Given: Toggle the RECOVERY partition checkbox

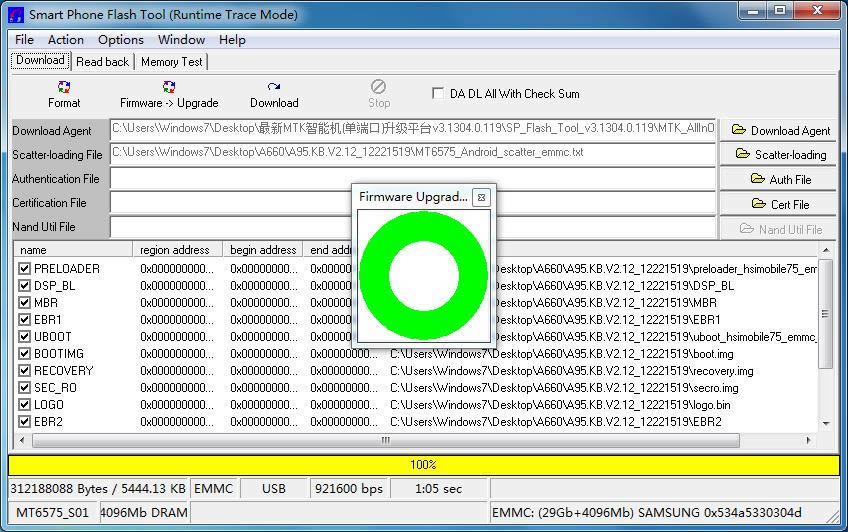Looking at the screenshot, I should coord(25,371).
